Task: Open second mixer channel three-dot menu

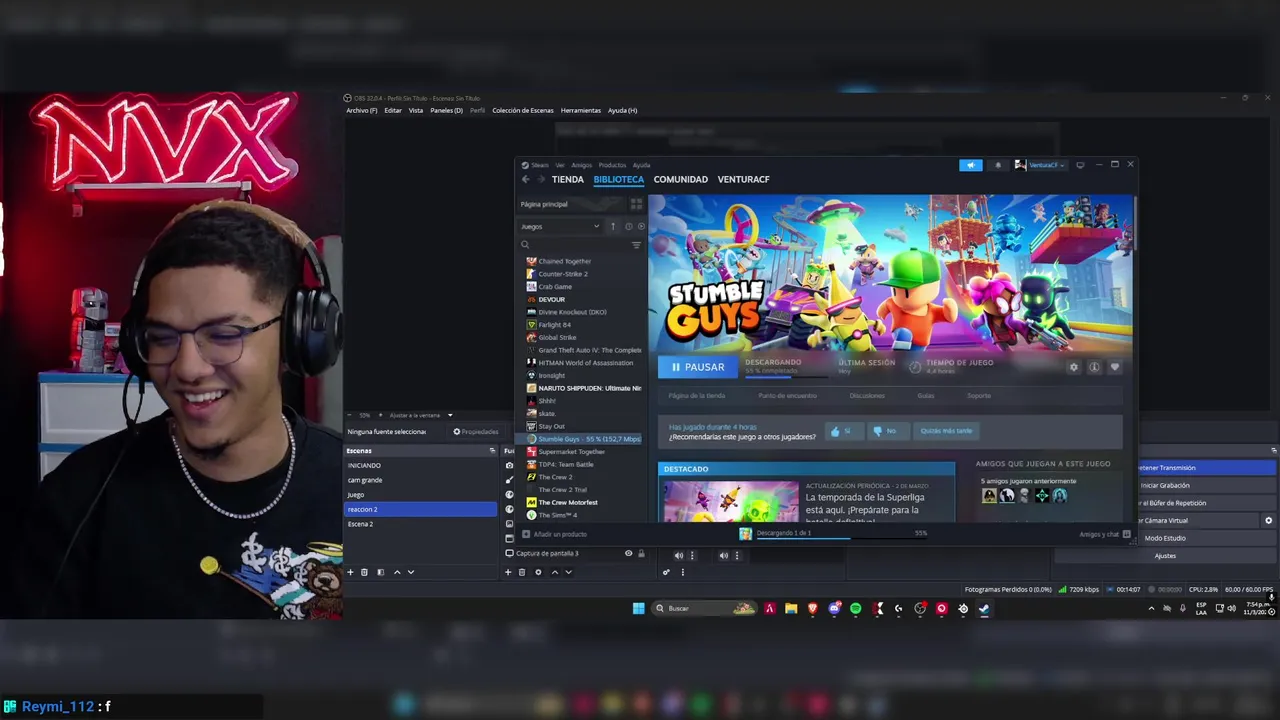Action: pyautogui.click(x=737, y=555)
